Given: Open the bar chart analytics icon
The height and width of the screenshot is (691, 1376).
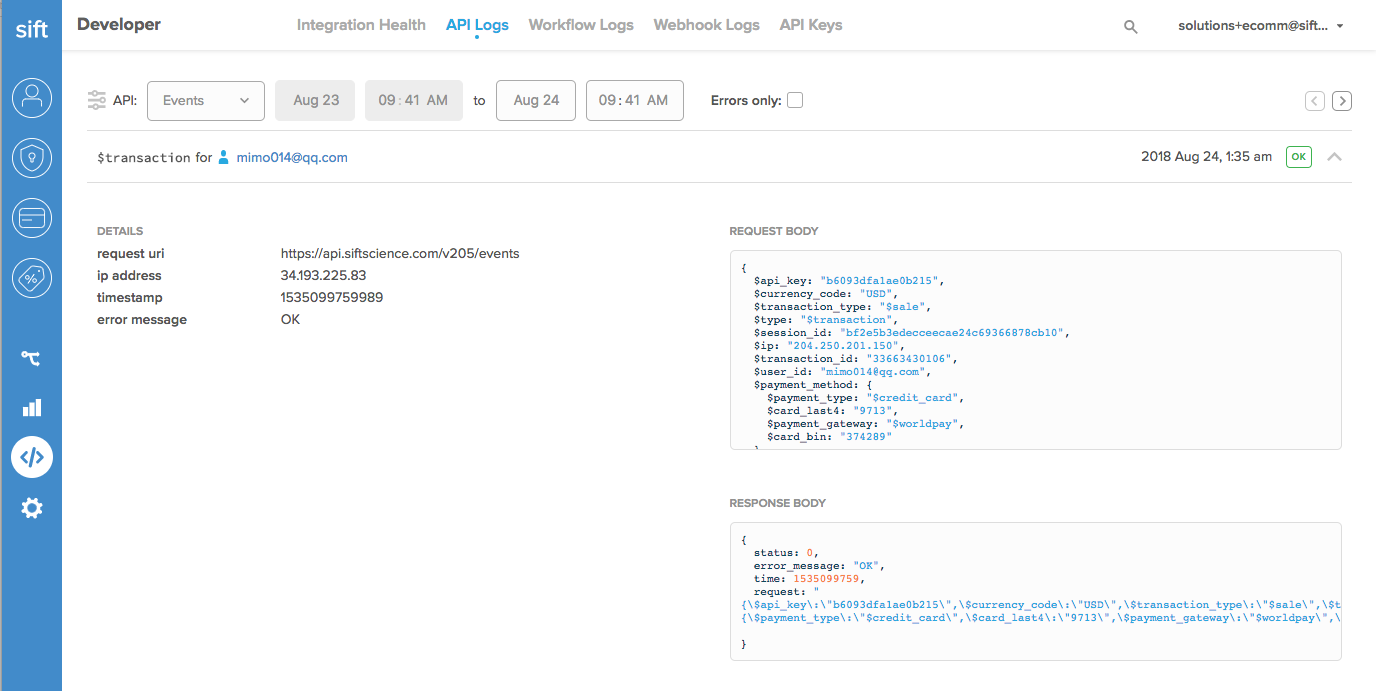Looking at the screenshot, I should tap(31, 407).
